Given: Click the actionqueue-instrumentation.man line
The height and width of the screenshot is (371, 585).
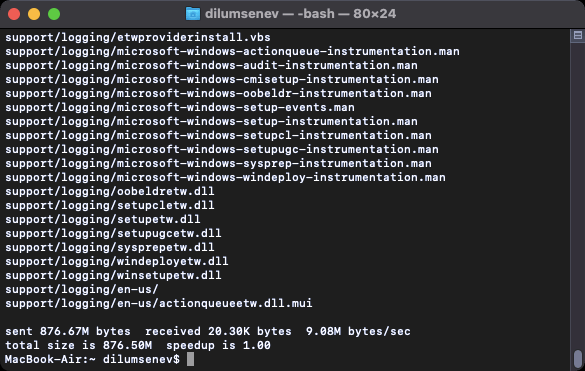Looking at the screenshot, I should 232,51.
